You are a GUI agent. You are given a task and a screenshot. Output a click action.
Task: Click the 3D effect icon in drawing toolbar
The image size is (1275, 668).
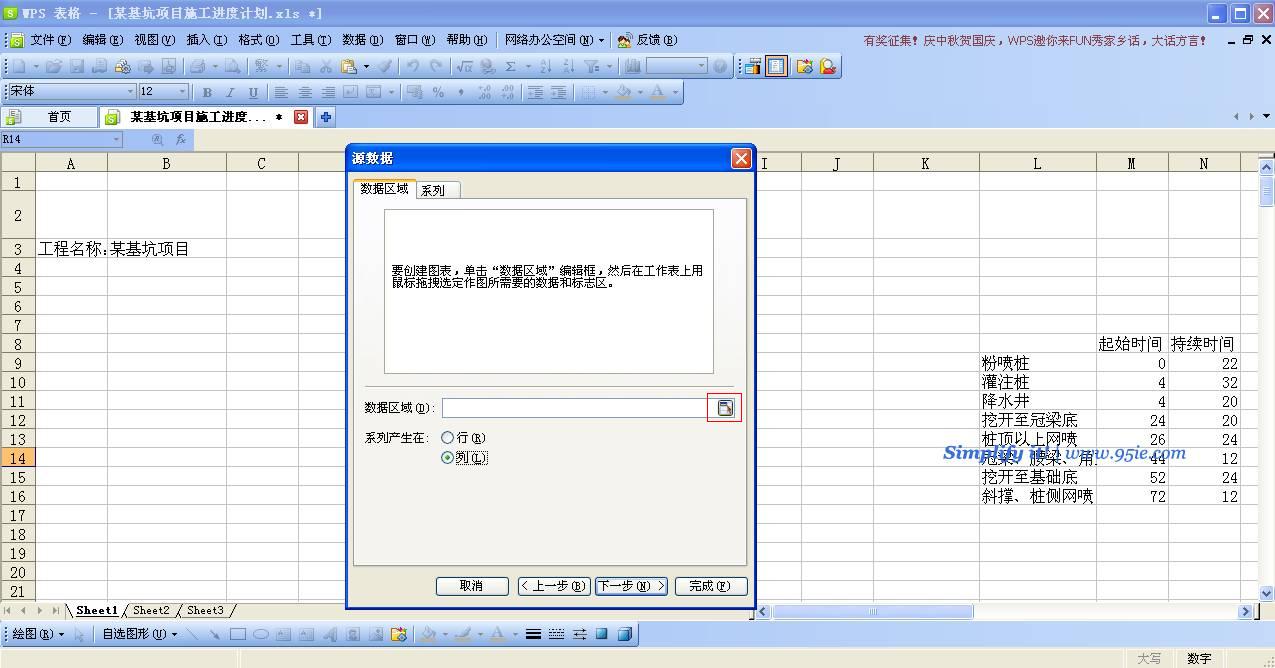625,634
